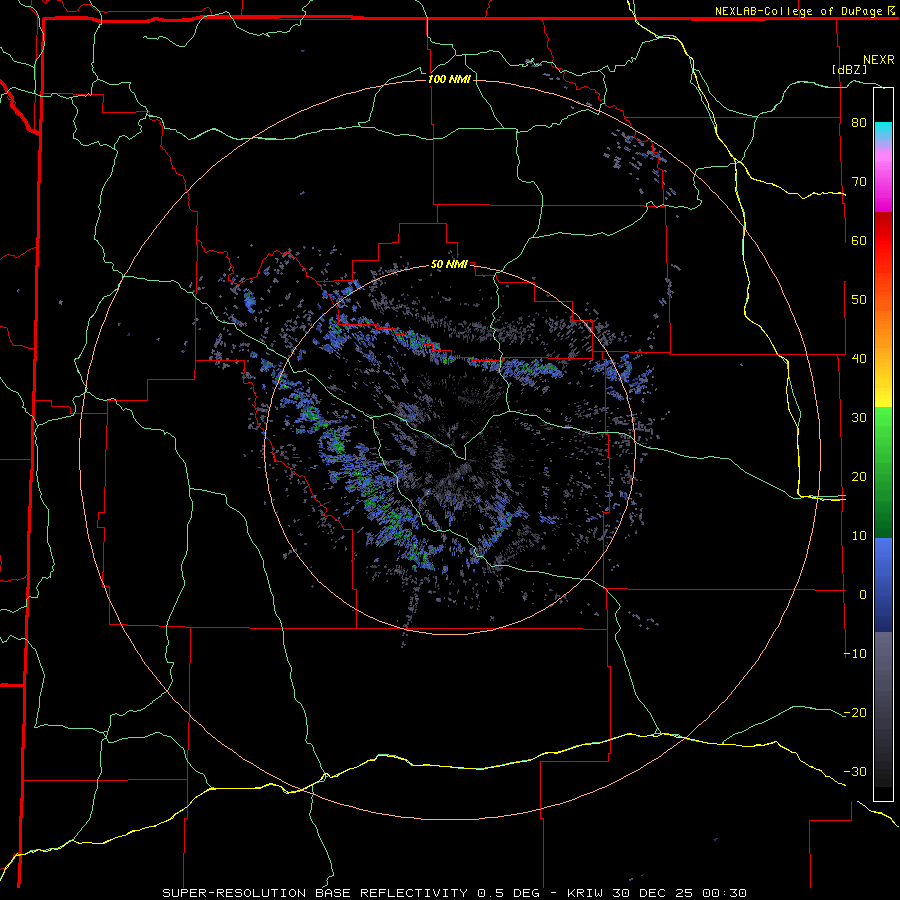Click the 10 dBZ scale value
Viewport: 900px width, 900px height.
coord(859,536)
